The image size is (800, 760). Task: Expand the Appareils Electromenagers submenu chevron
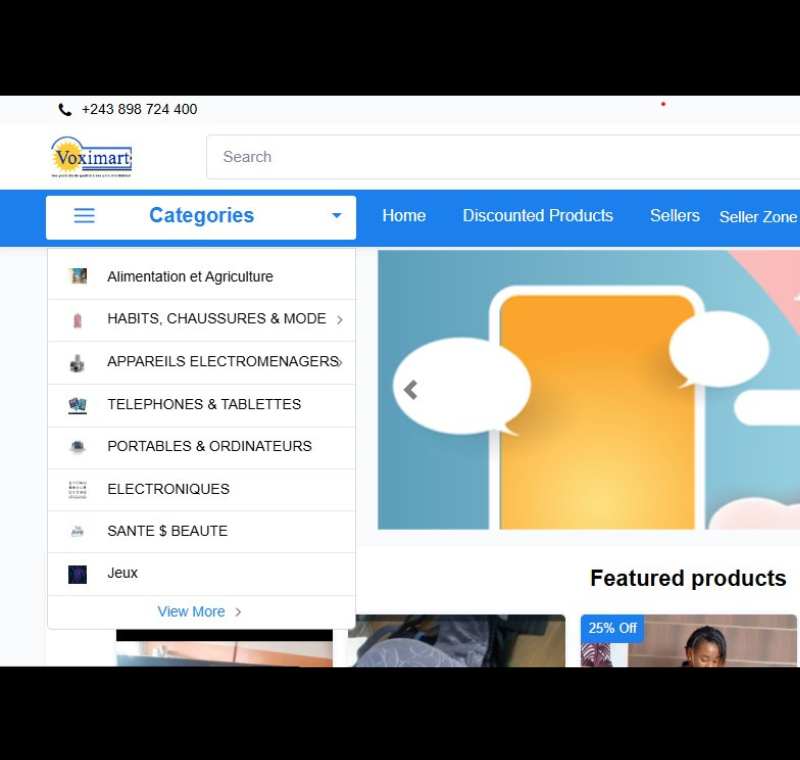(341, 362)
